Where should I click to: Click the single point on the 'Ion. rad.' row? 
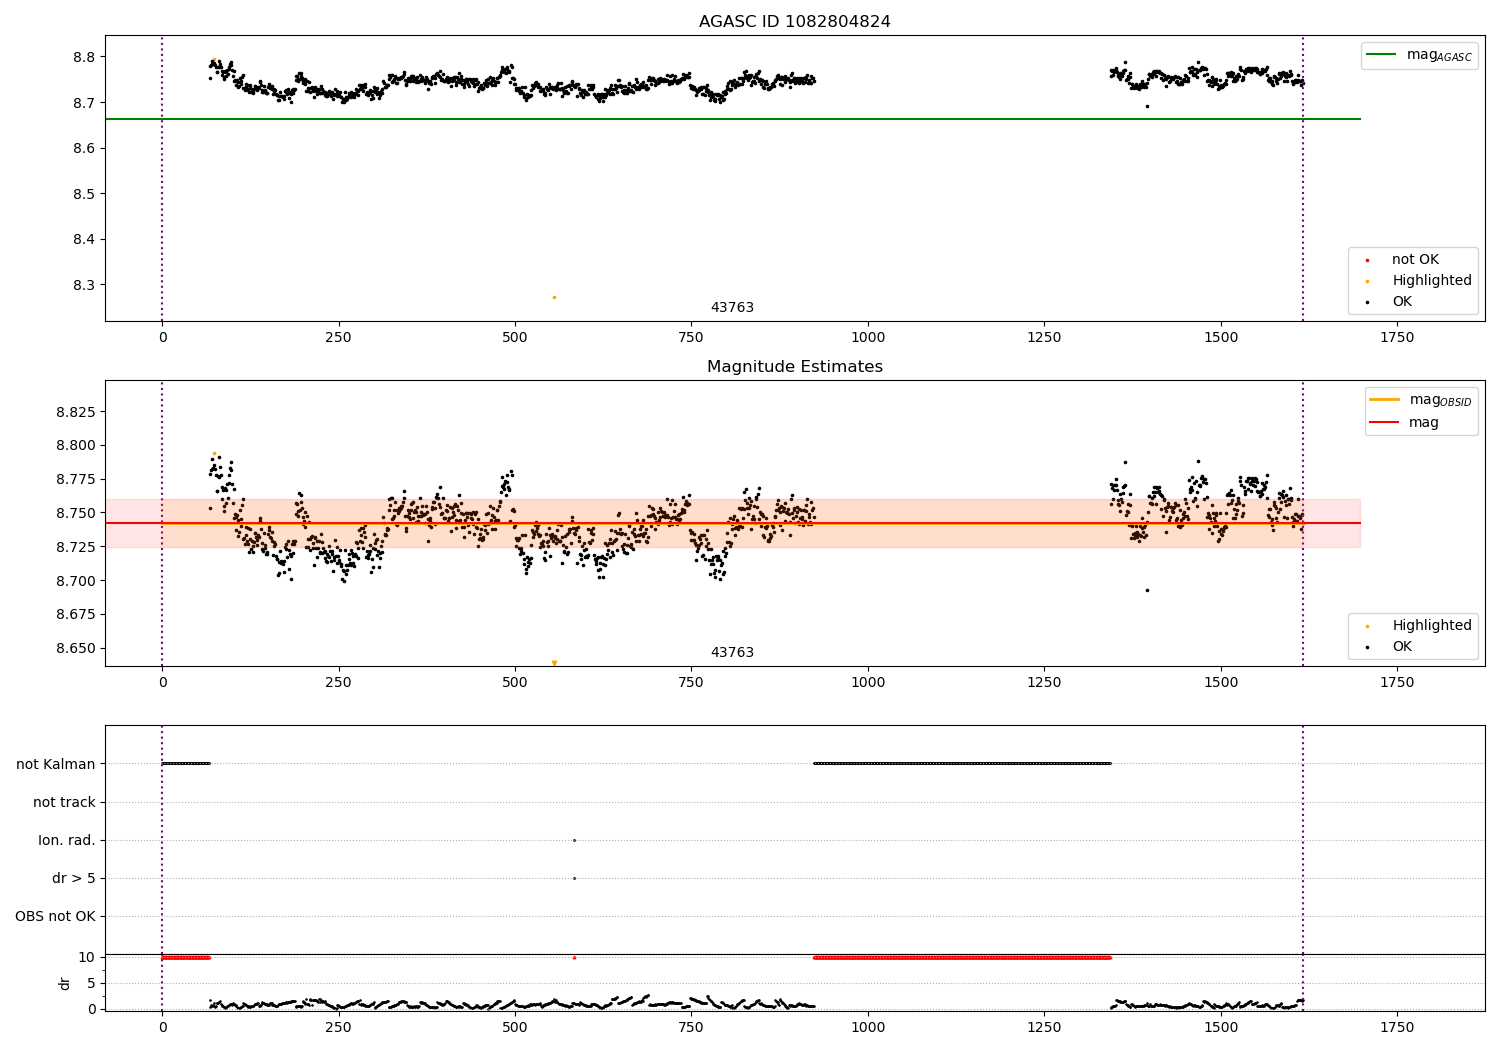coord(574,840)
